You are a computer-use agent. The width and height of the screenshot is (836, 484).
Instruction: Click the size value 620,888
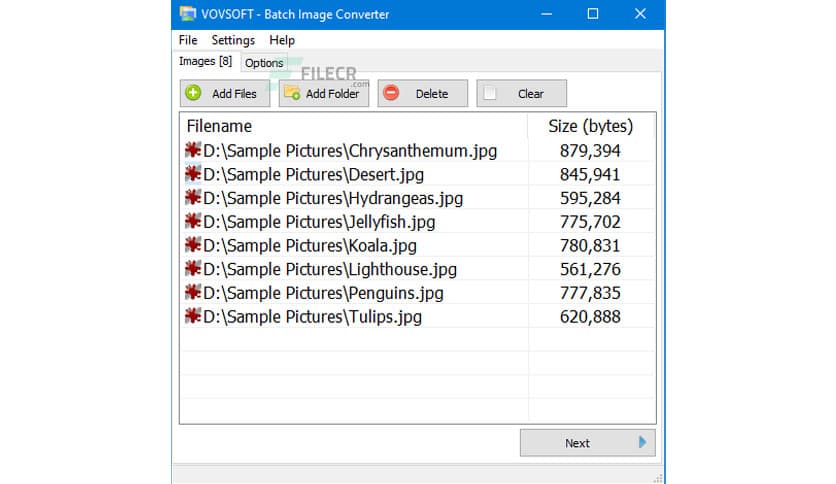(590, 317)
